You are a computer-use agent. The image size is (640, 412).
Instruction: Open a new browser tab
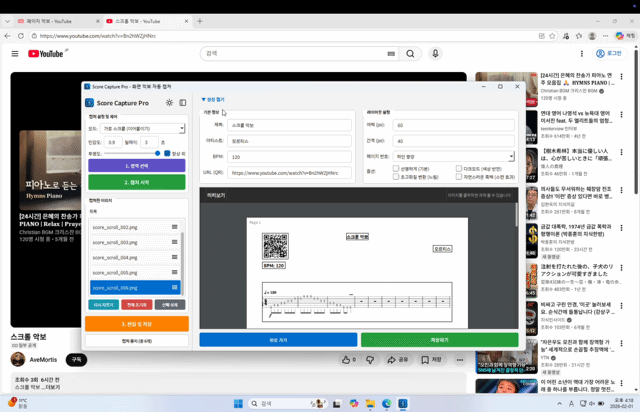[x=200, y=20]
